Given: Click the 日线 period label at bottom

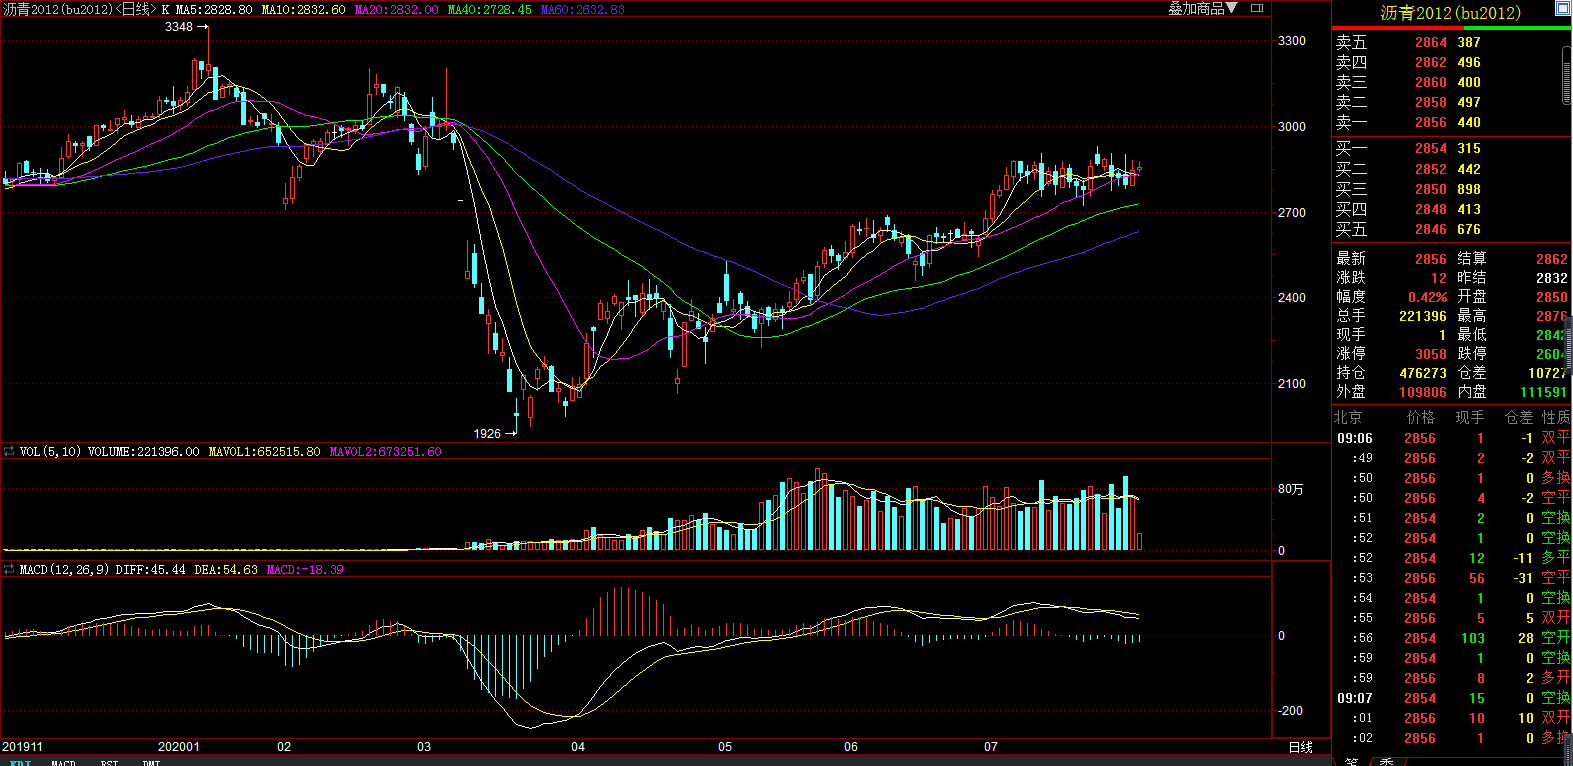Looking at the screenshot, I should click(x=1300, y=747).
